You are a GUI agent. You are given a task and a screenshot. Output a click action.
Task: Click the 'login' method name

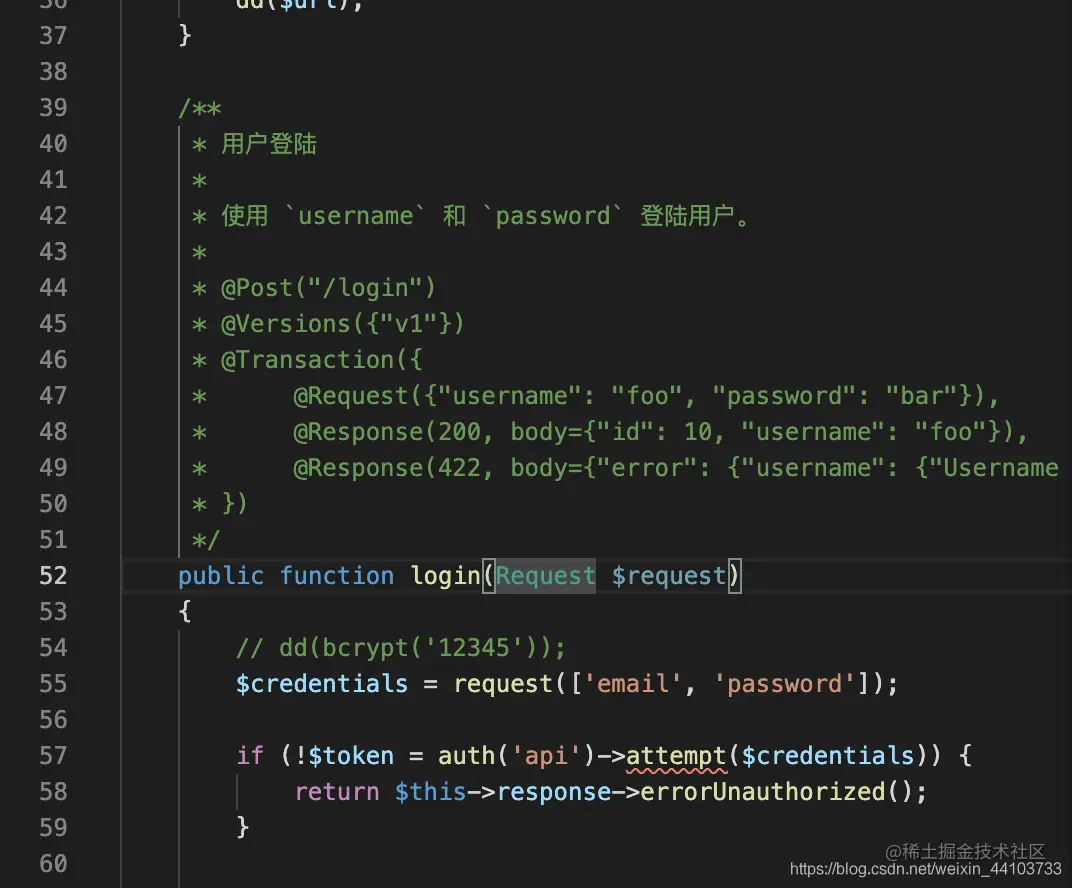445,576
